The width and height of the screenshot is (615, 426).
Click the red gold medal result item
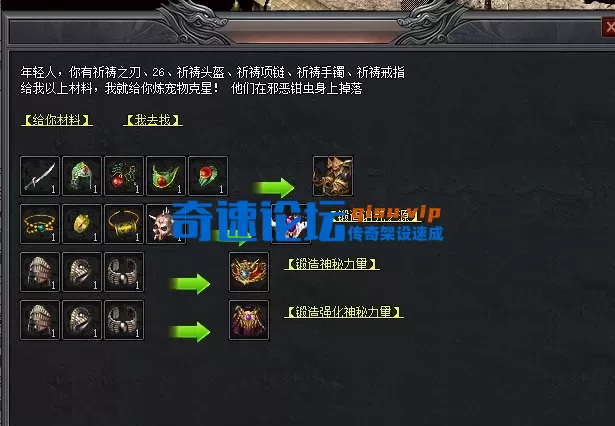249,272
